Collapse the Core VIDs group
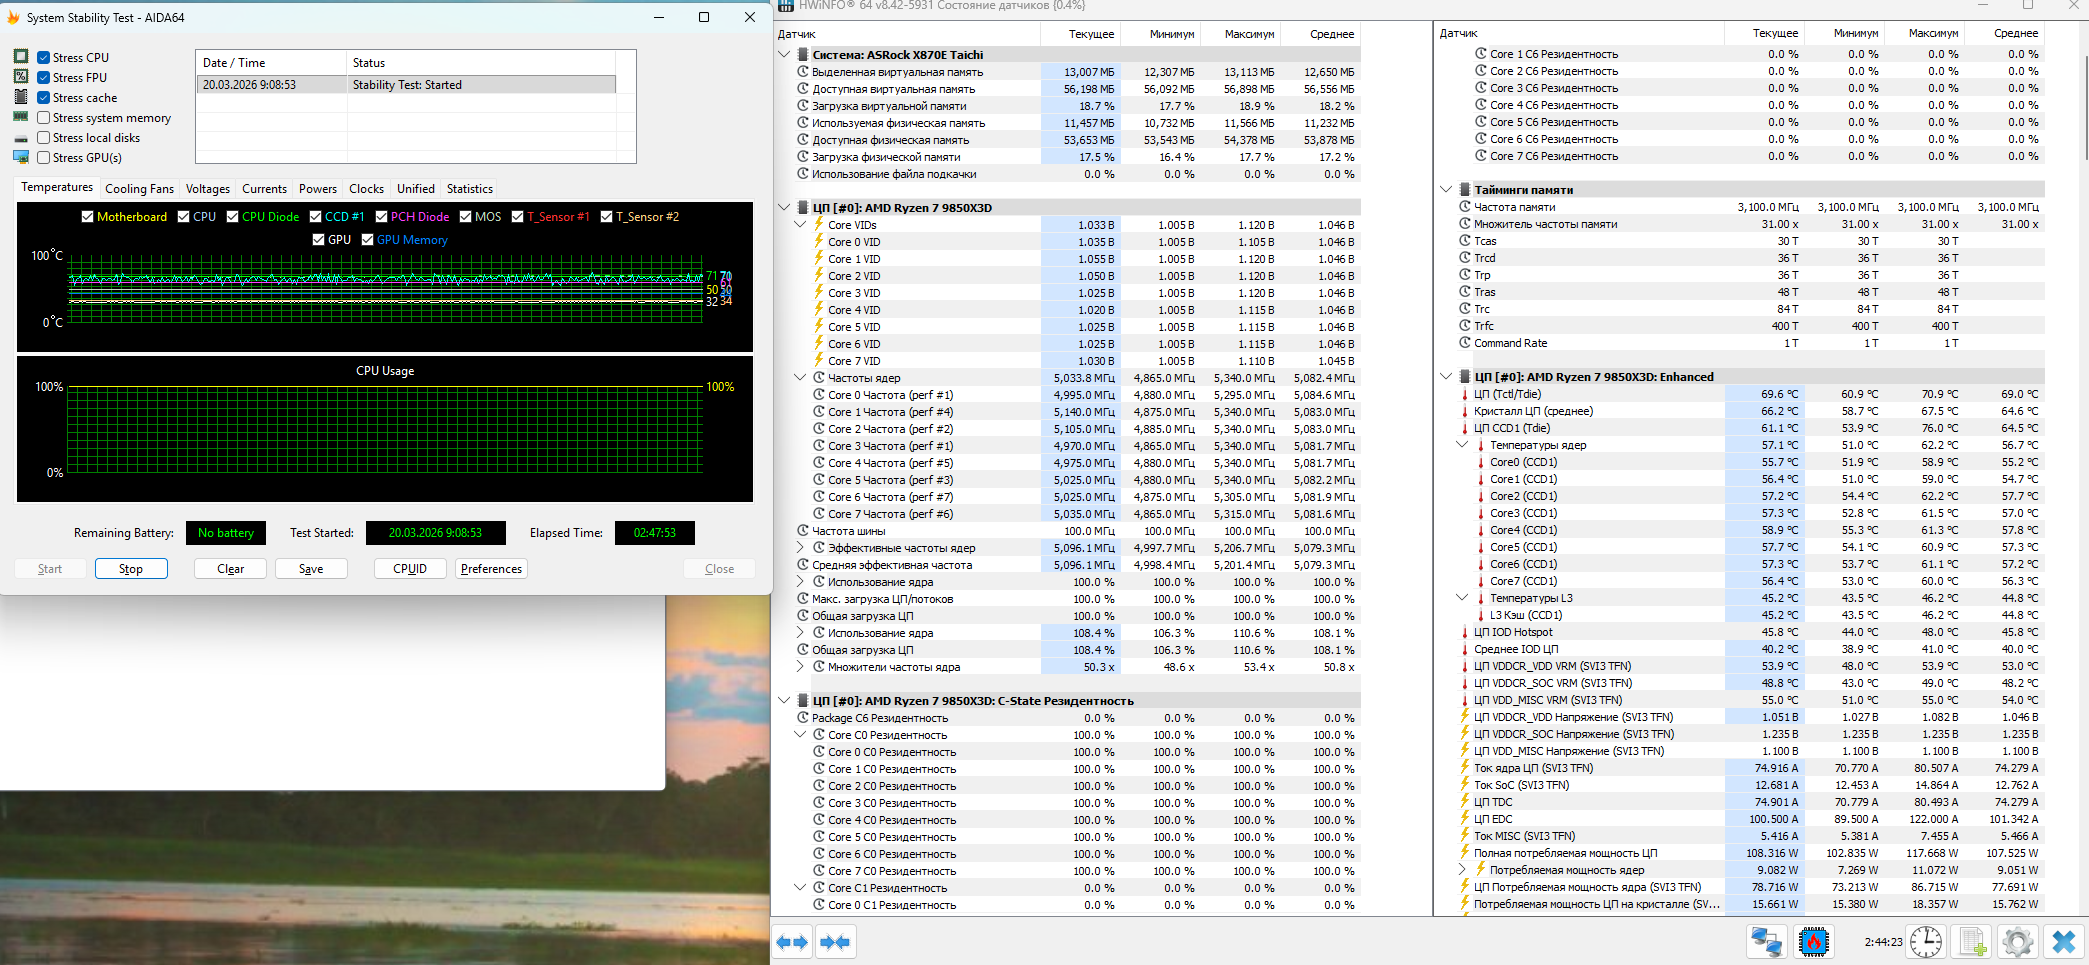 pyautogui.click(x=800, y=224)
